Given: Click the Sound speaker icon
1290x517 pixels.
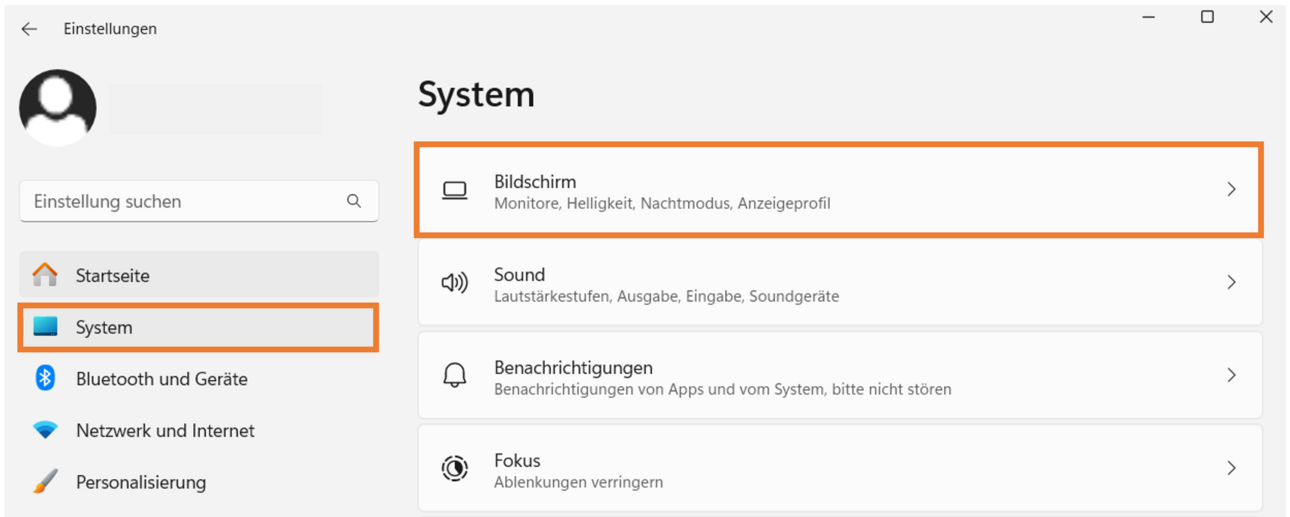Looking at the screenshot, I should tap(455, 283).
